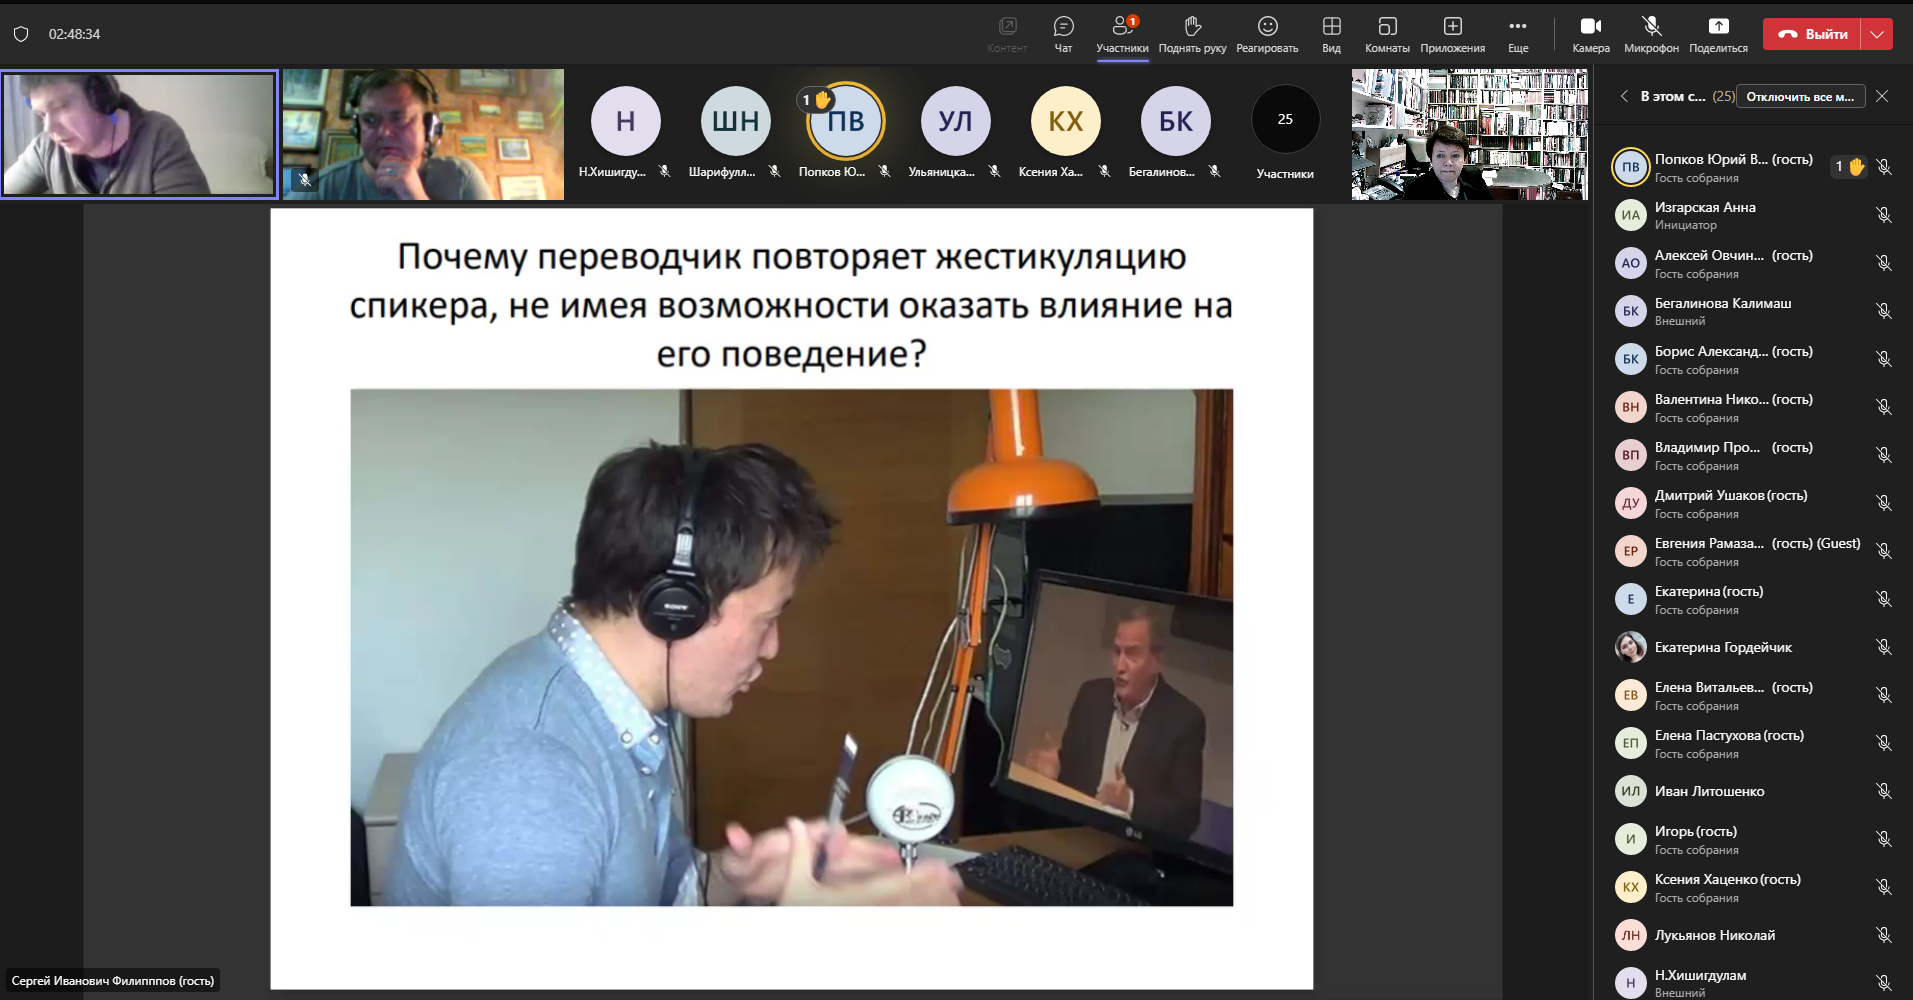
Task: Click the 25 Участники overflow circle
Action: pos(1285,120)
